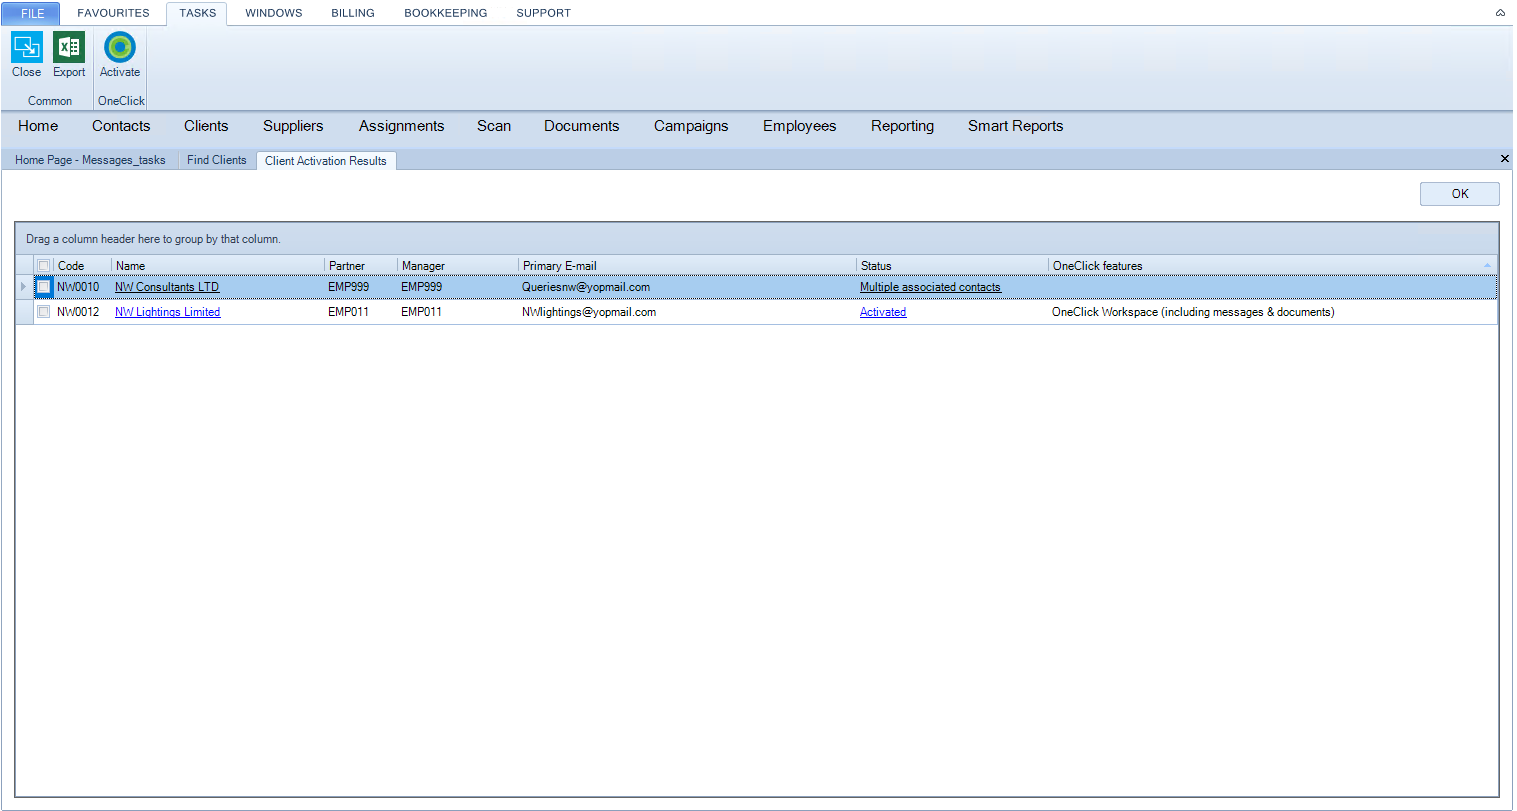This screenshot has height=811, width=1517.
Task: Open the Suppliers section
Action: click(x=293, y=126)
